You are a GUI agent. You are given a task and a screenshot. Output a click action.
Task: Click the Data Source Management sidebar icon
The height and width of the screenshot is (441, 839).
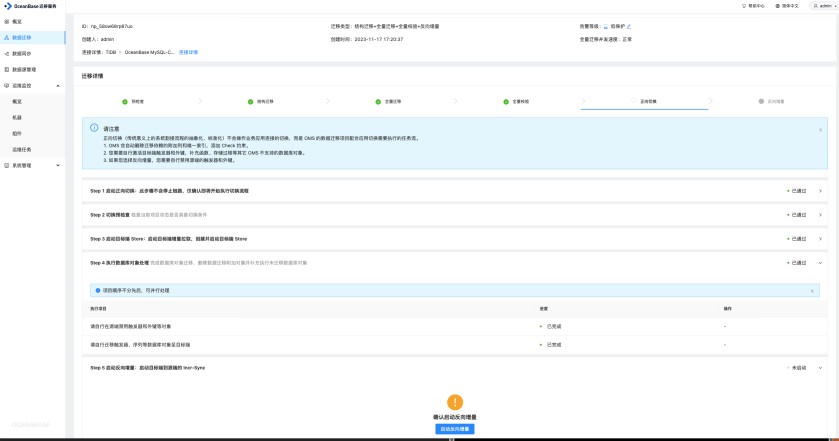tap(6, 70)
